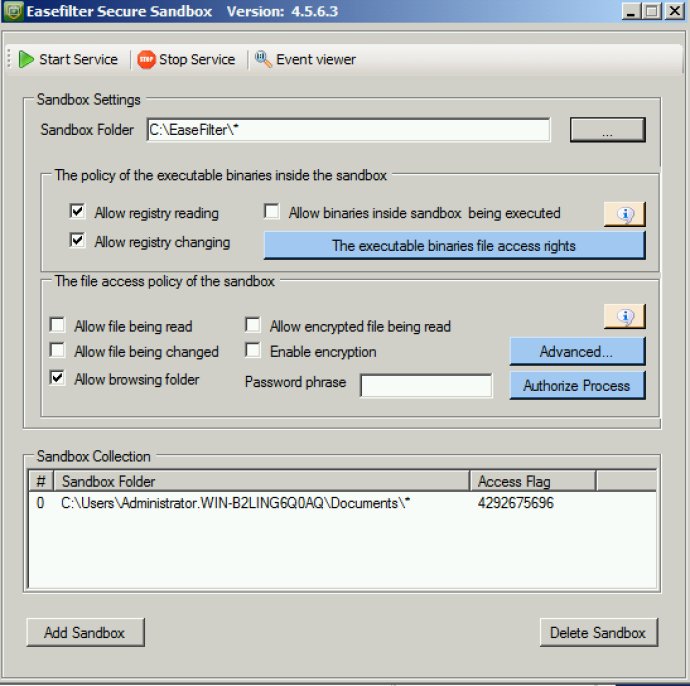Click the browse (...) button for sandbox folder

[x=607, y=130]
